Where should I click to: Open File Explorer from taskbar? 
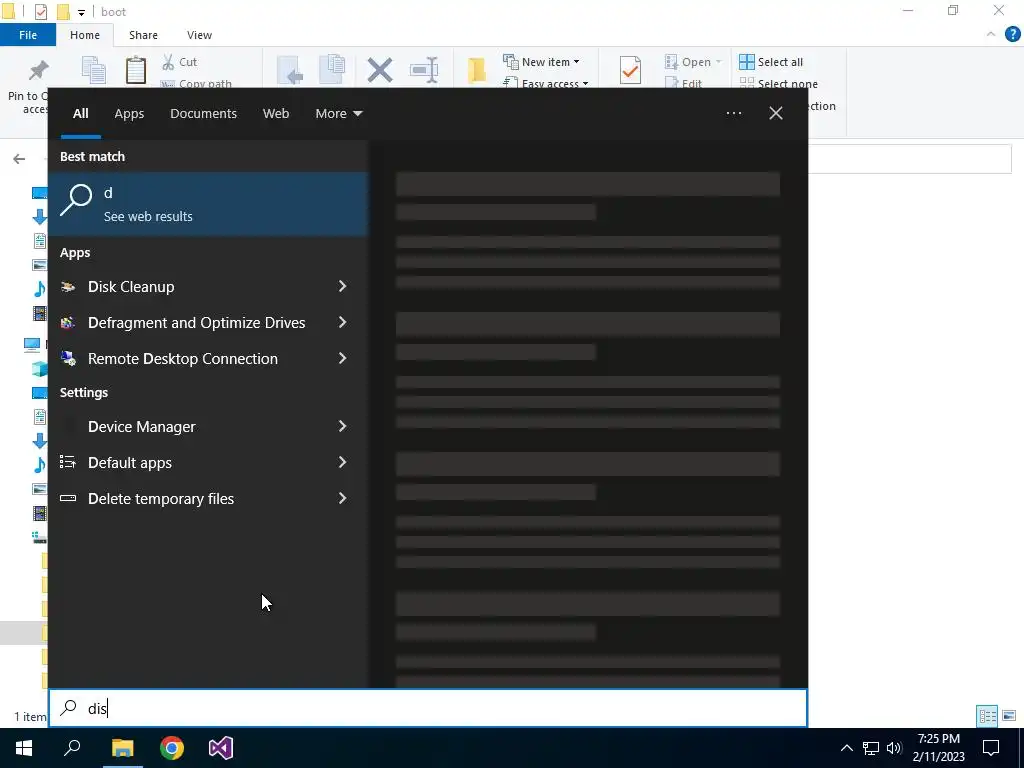(122, 748)
